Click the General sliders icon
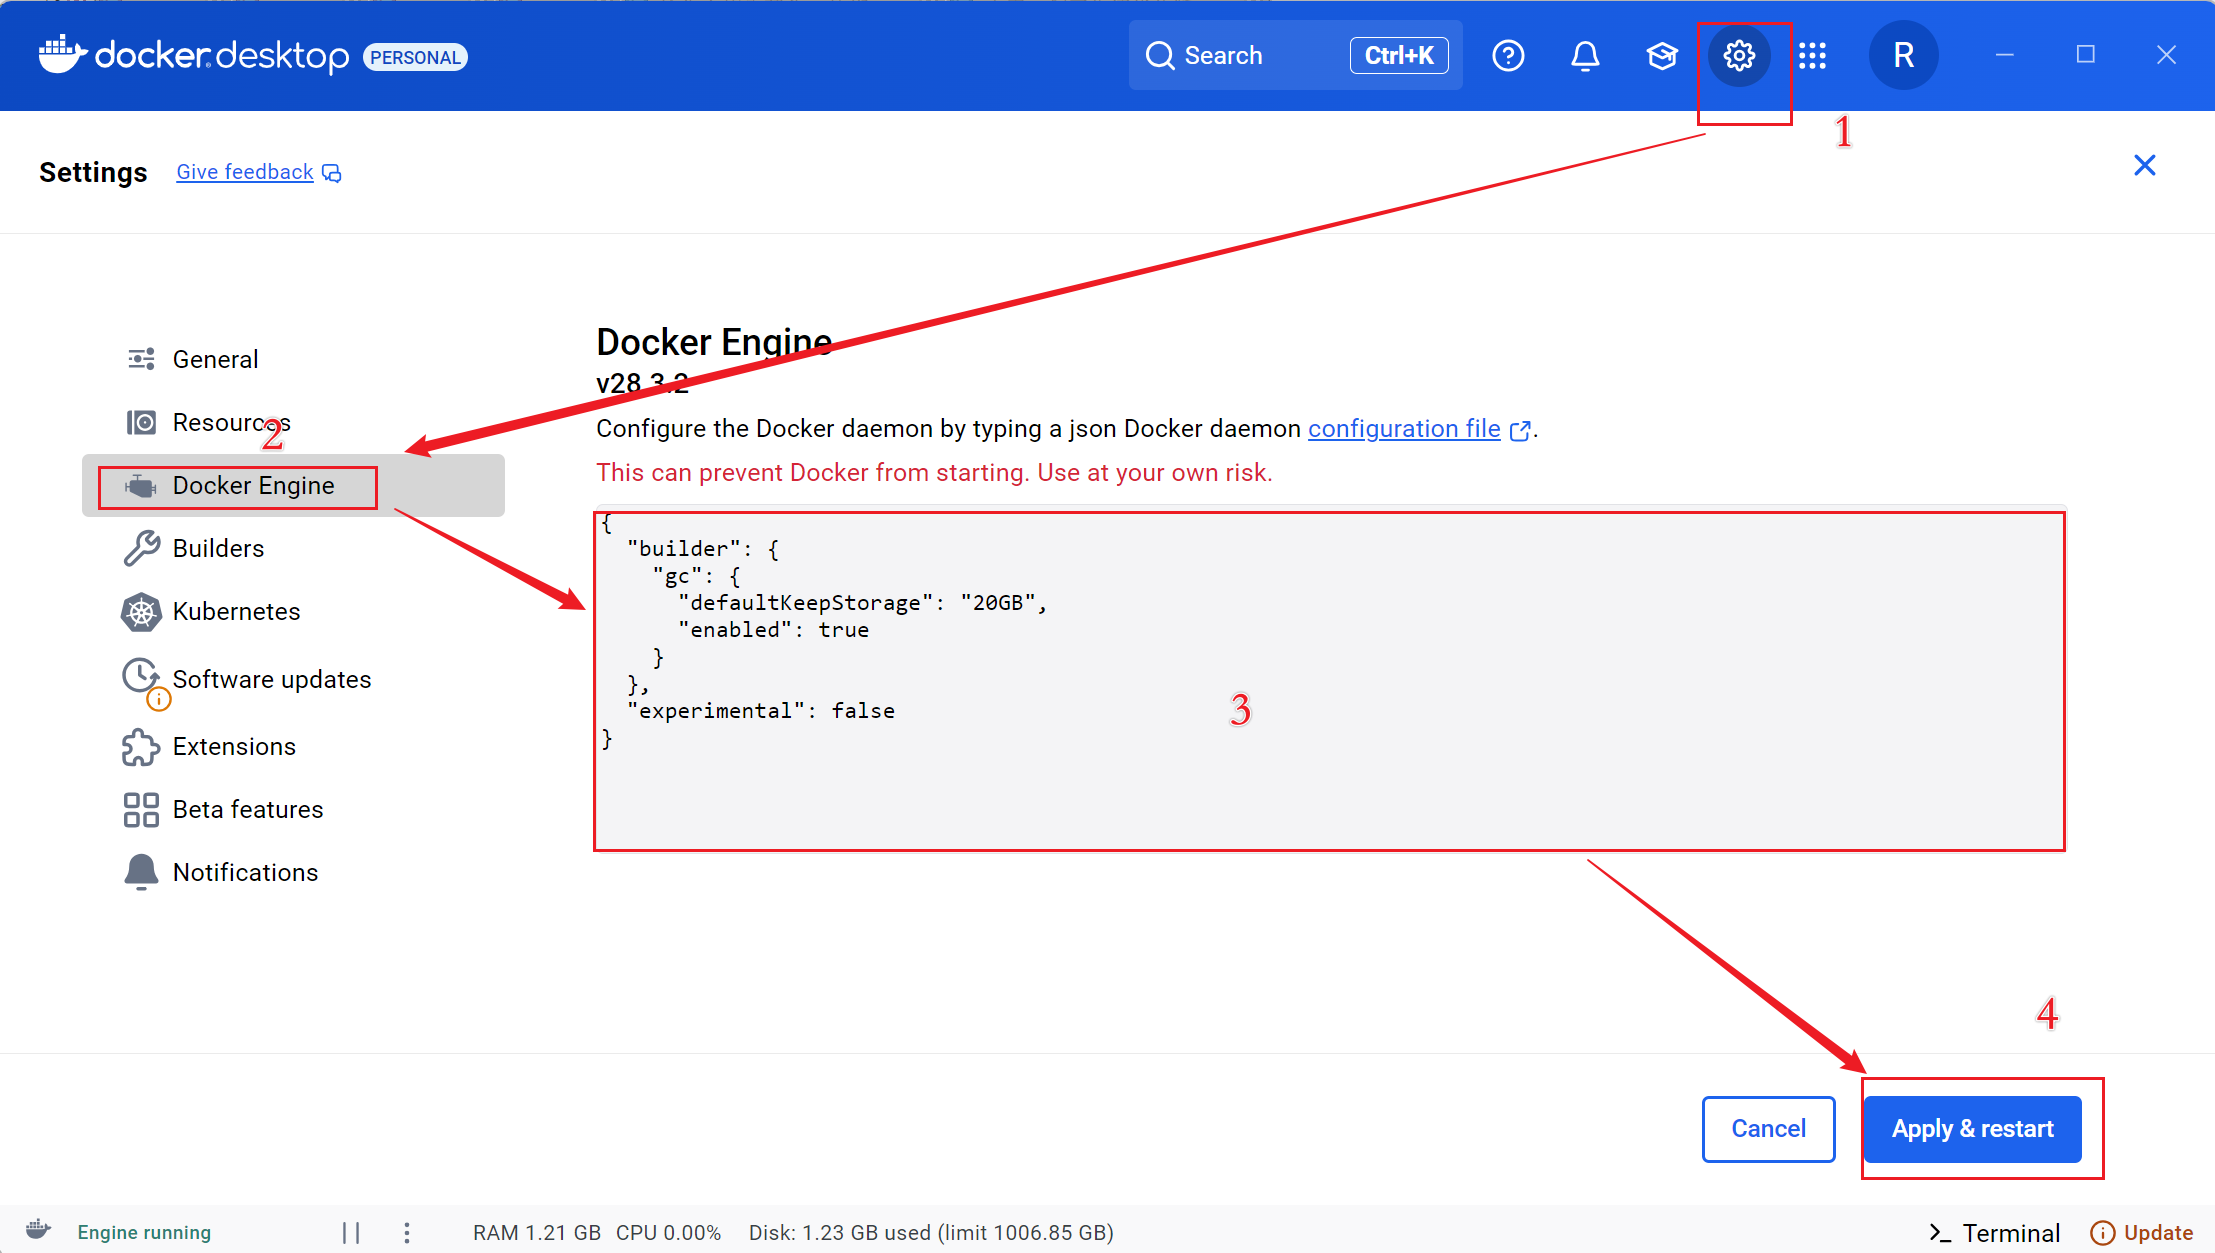 141,359
